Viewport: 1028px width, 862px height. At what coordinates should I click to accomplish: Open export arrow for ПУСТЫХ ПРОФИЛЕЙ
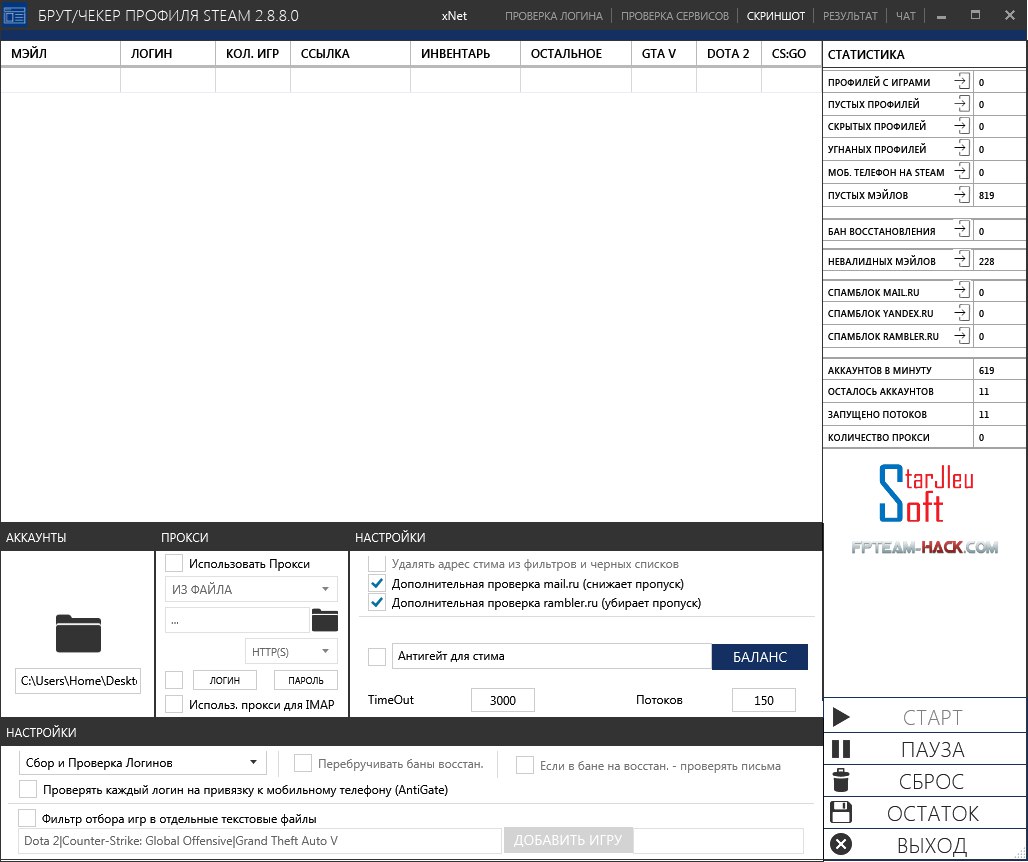pyautogui.click(x=961, y=104)
